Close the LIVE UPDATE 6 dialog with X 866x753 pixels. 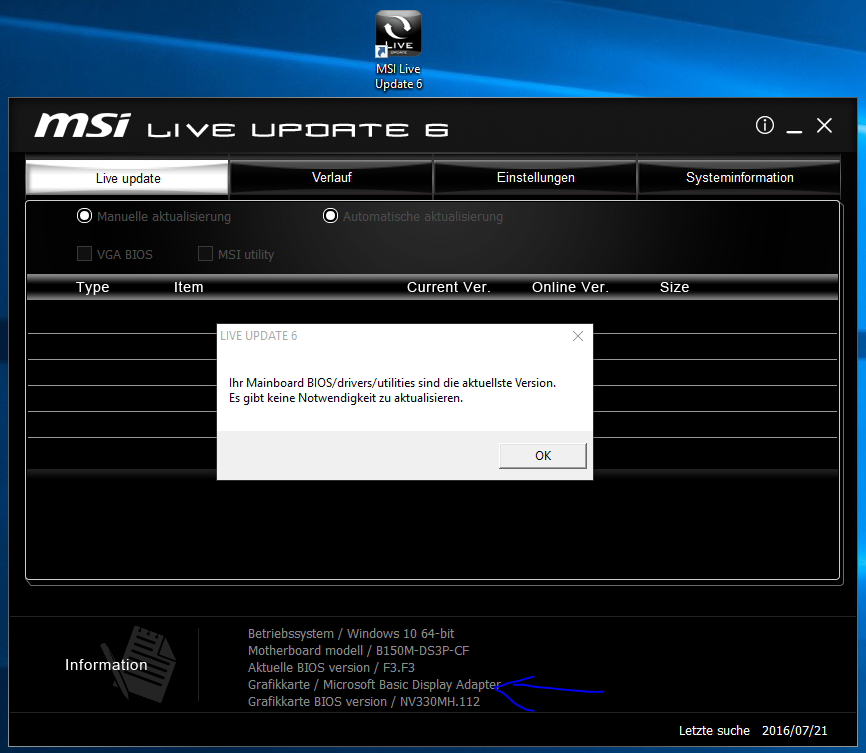pyautogui.click(x=578, y=336)
